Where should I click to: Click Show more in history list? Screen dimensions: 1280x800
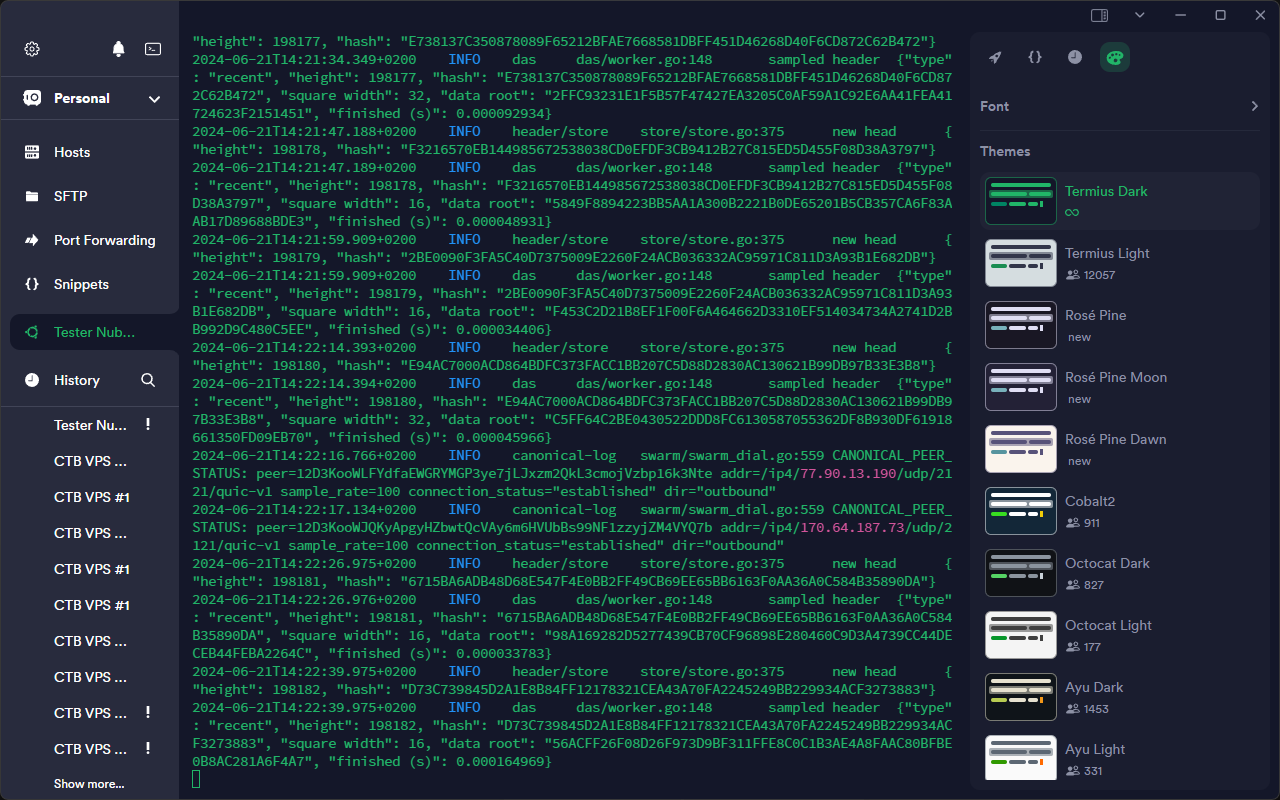(89, 784)
